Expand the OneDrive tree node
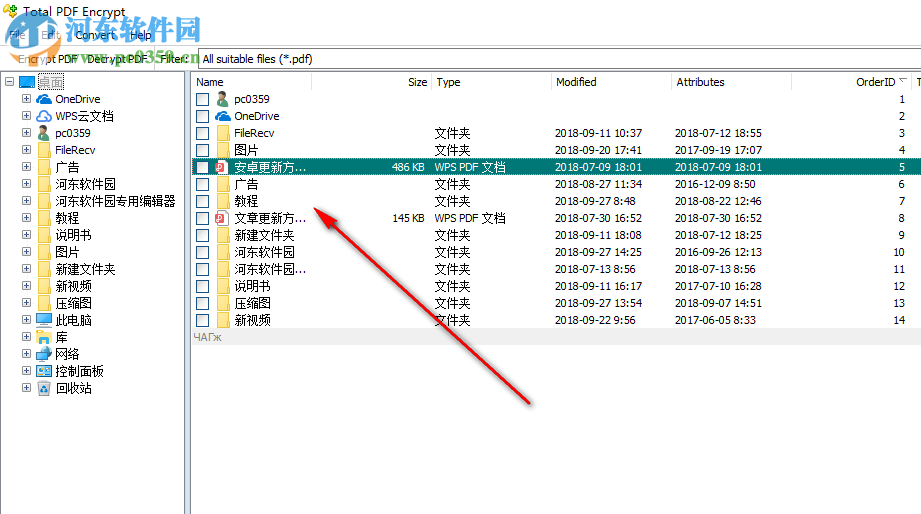Viewport: 921px width, 514px height. [x=26, y=99]
